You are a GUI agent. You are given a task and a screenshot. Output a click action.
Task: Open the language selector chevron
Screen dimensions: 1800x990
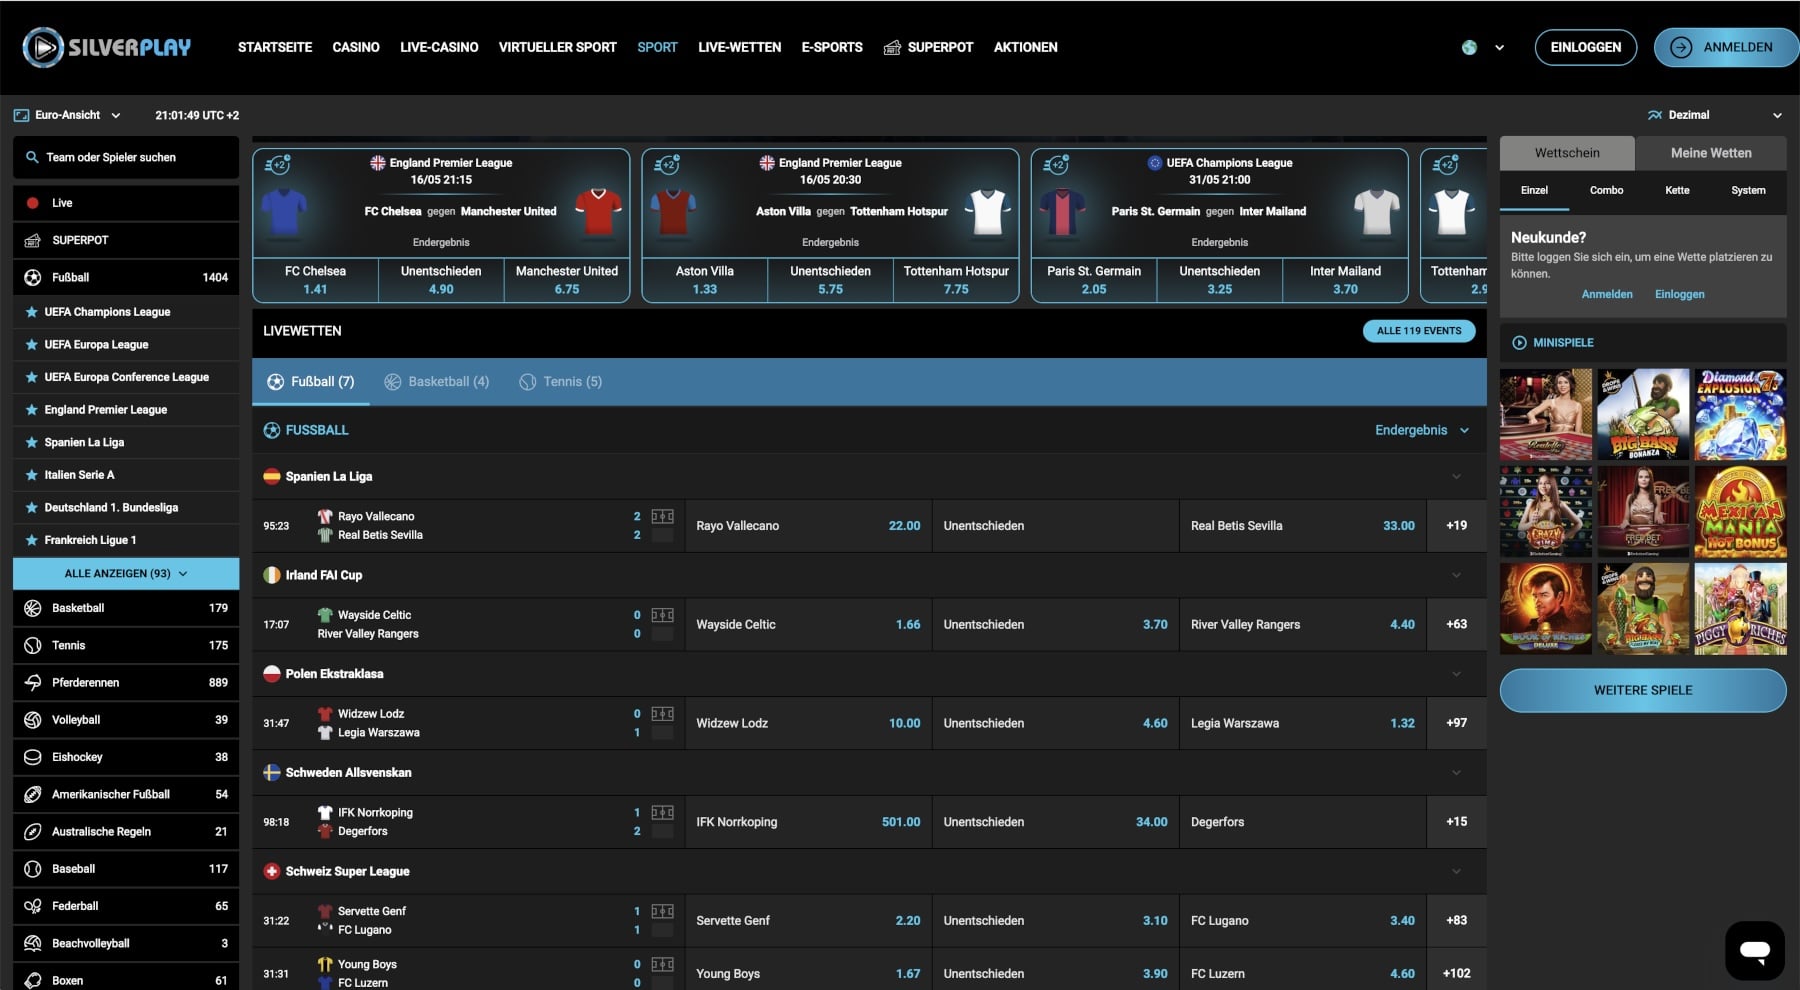(x=1499, y=47)
